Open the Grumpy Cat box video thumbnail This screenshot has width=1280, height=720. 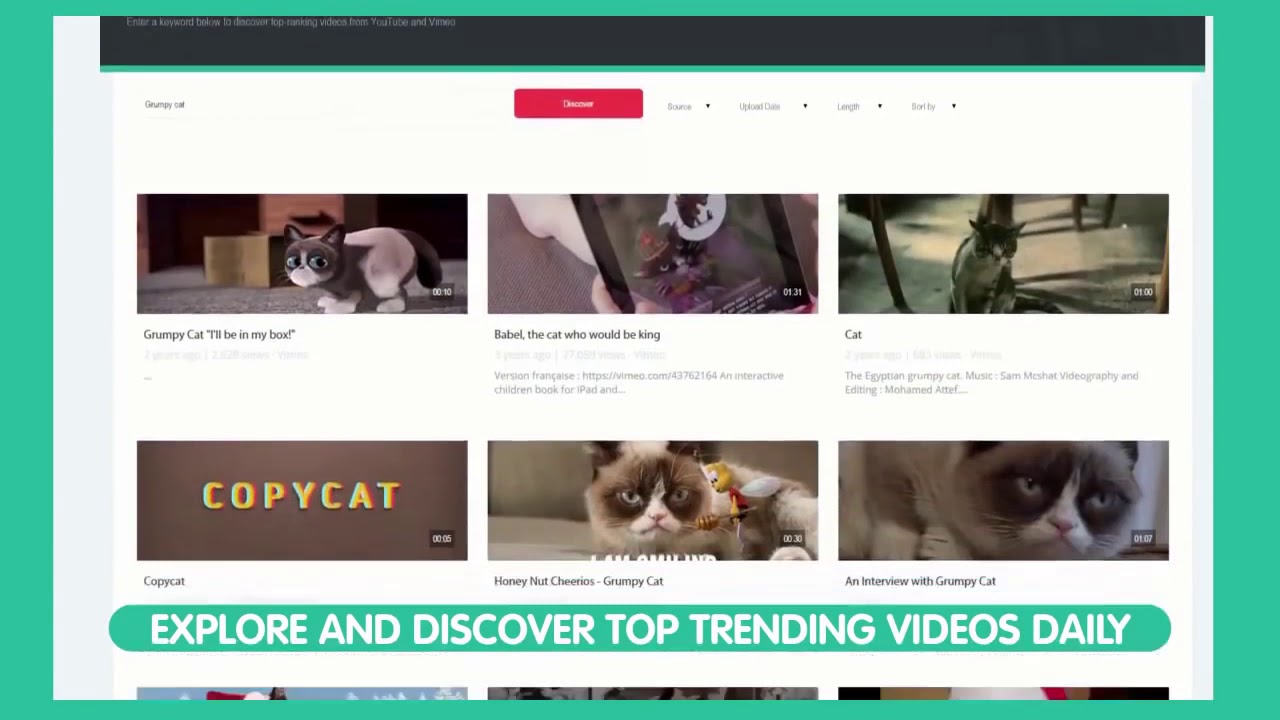tap(302, 254)
